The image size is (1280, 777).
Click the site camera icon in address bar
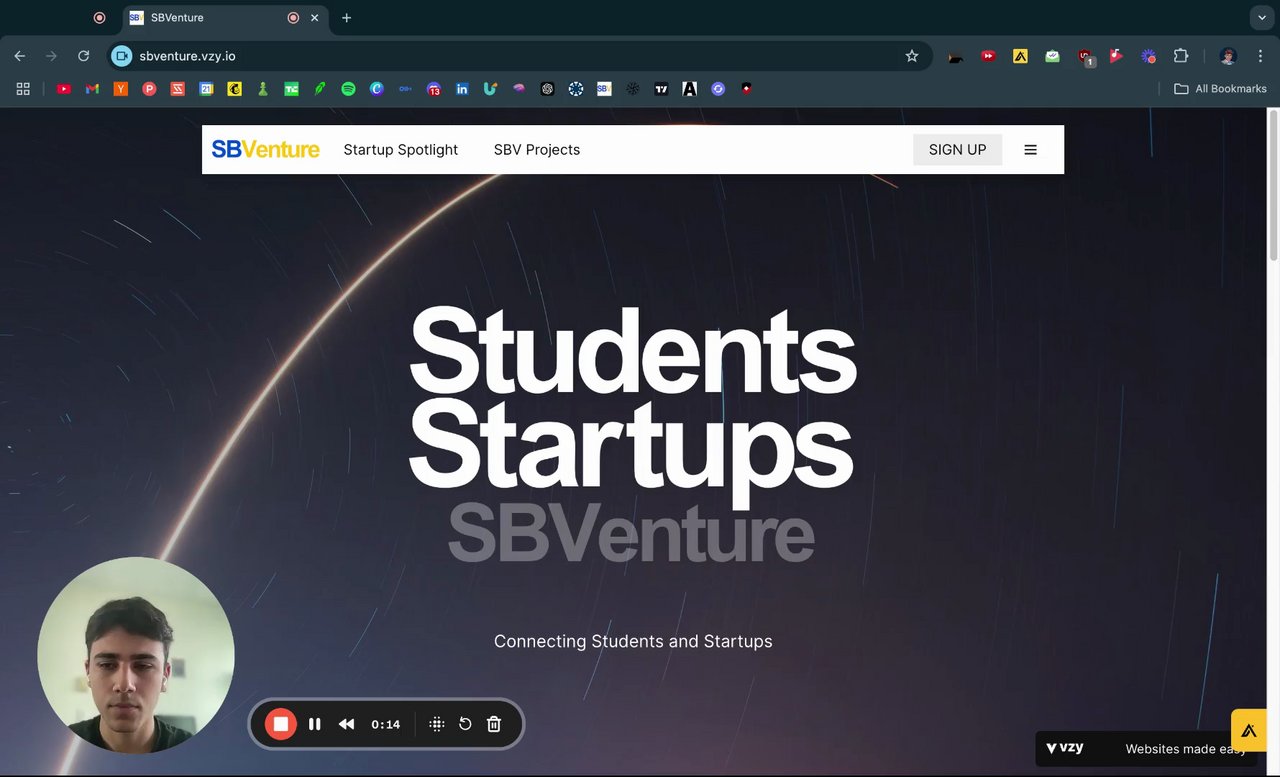click(x=121, y=56)
